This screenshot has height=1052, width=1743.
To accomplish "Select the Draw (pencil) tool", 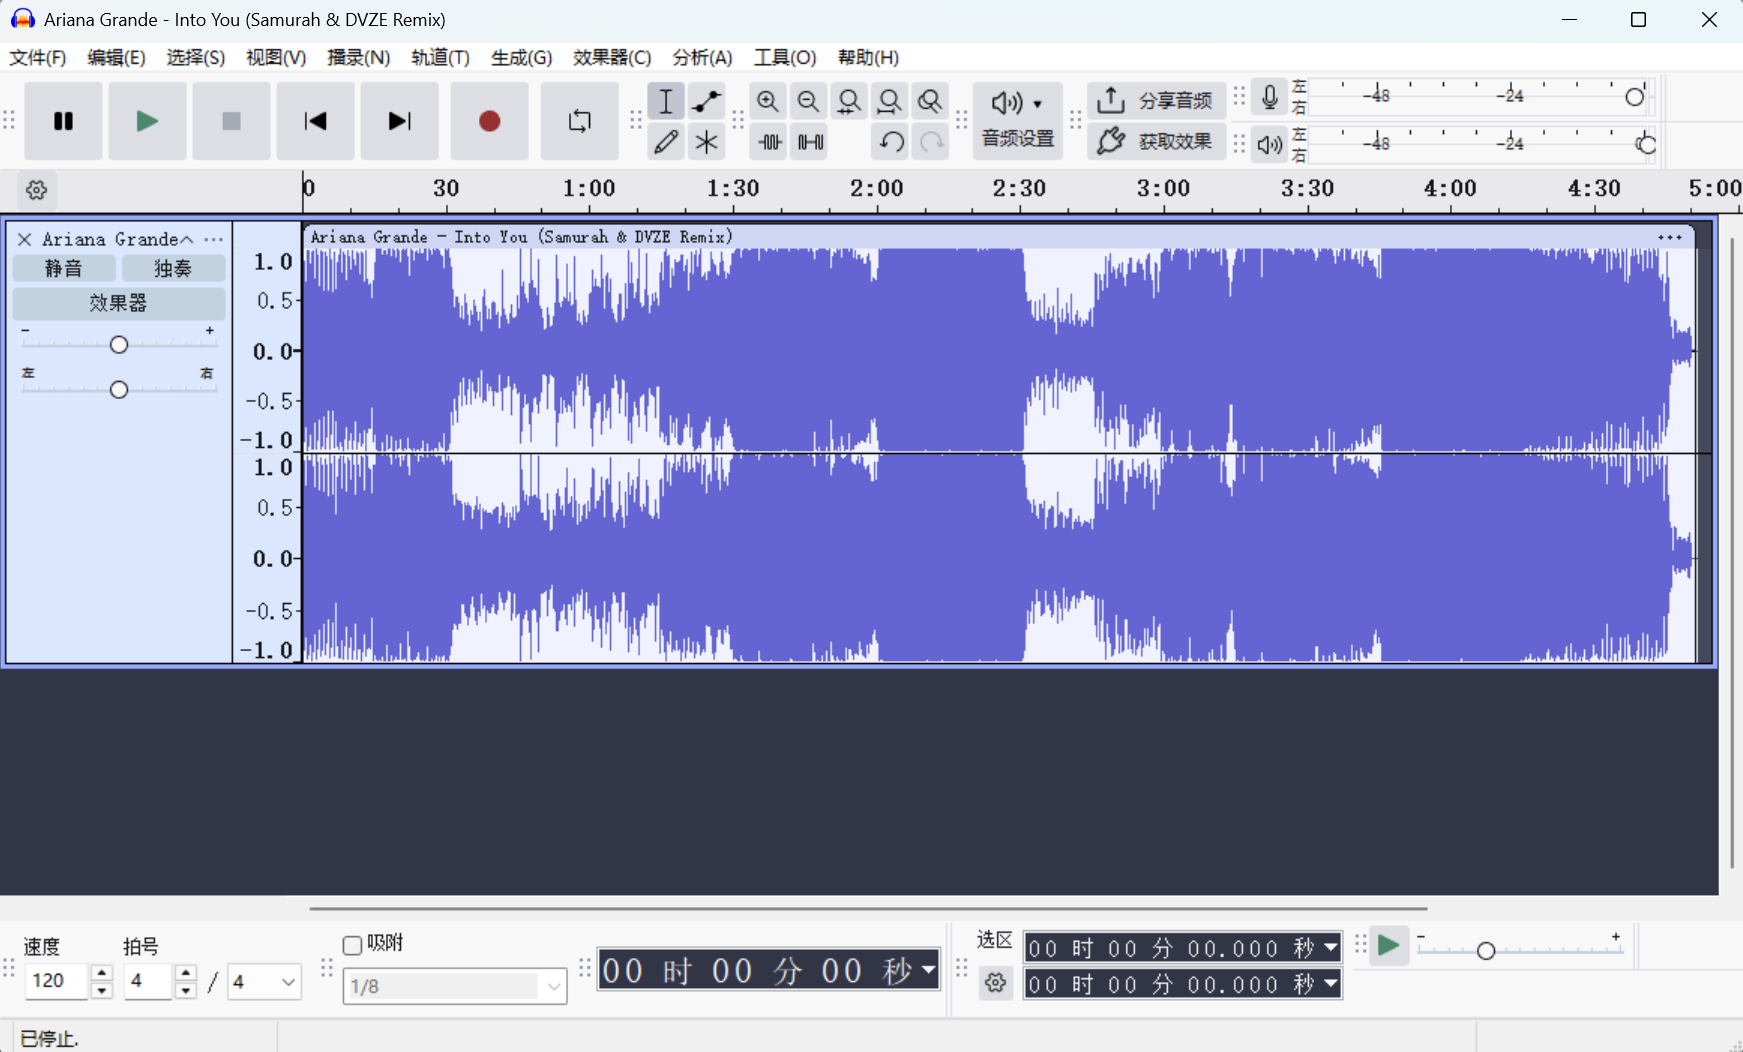I will (x=666, y=142).
